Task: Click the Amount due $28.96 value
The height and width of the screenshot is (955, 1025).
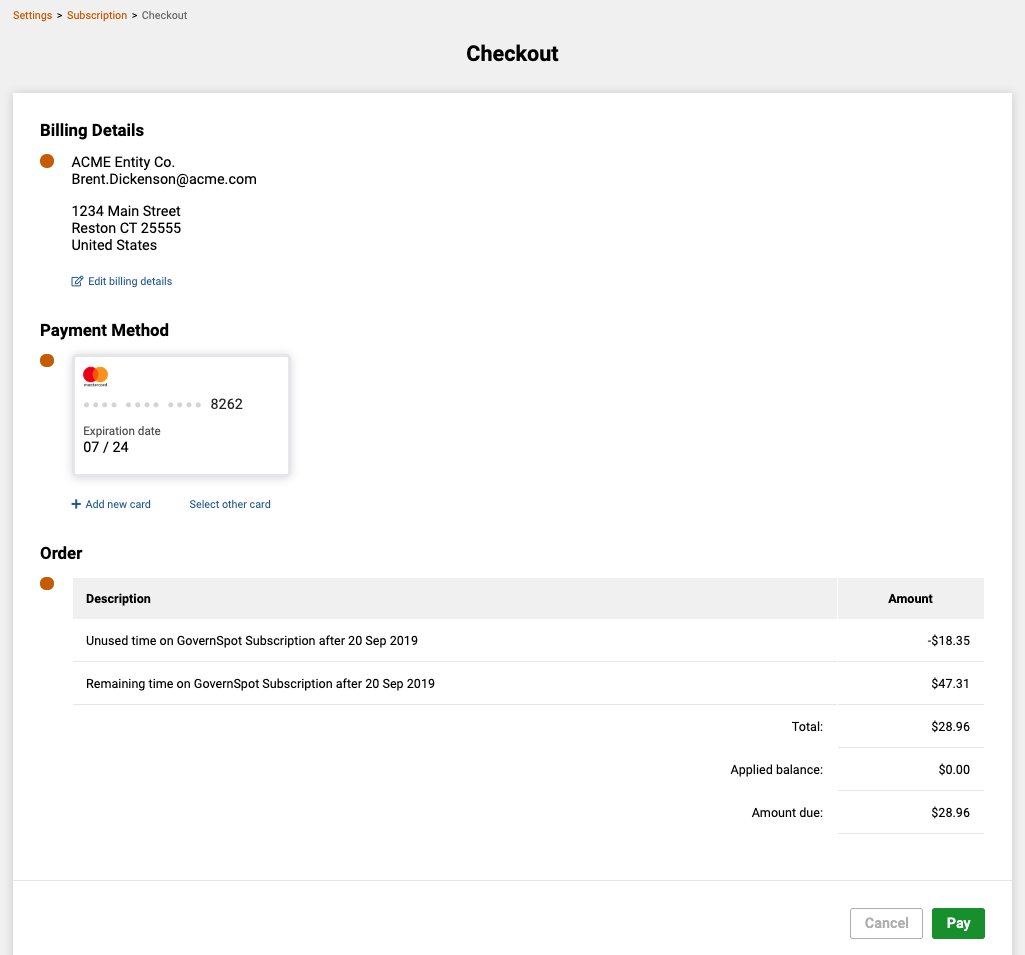Action: click(950, 813)
